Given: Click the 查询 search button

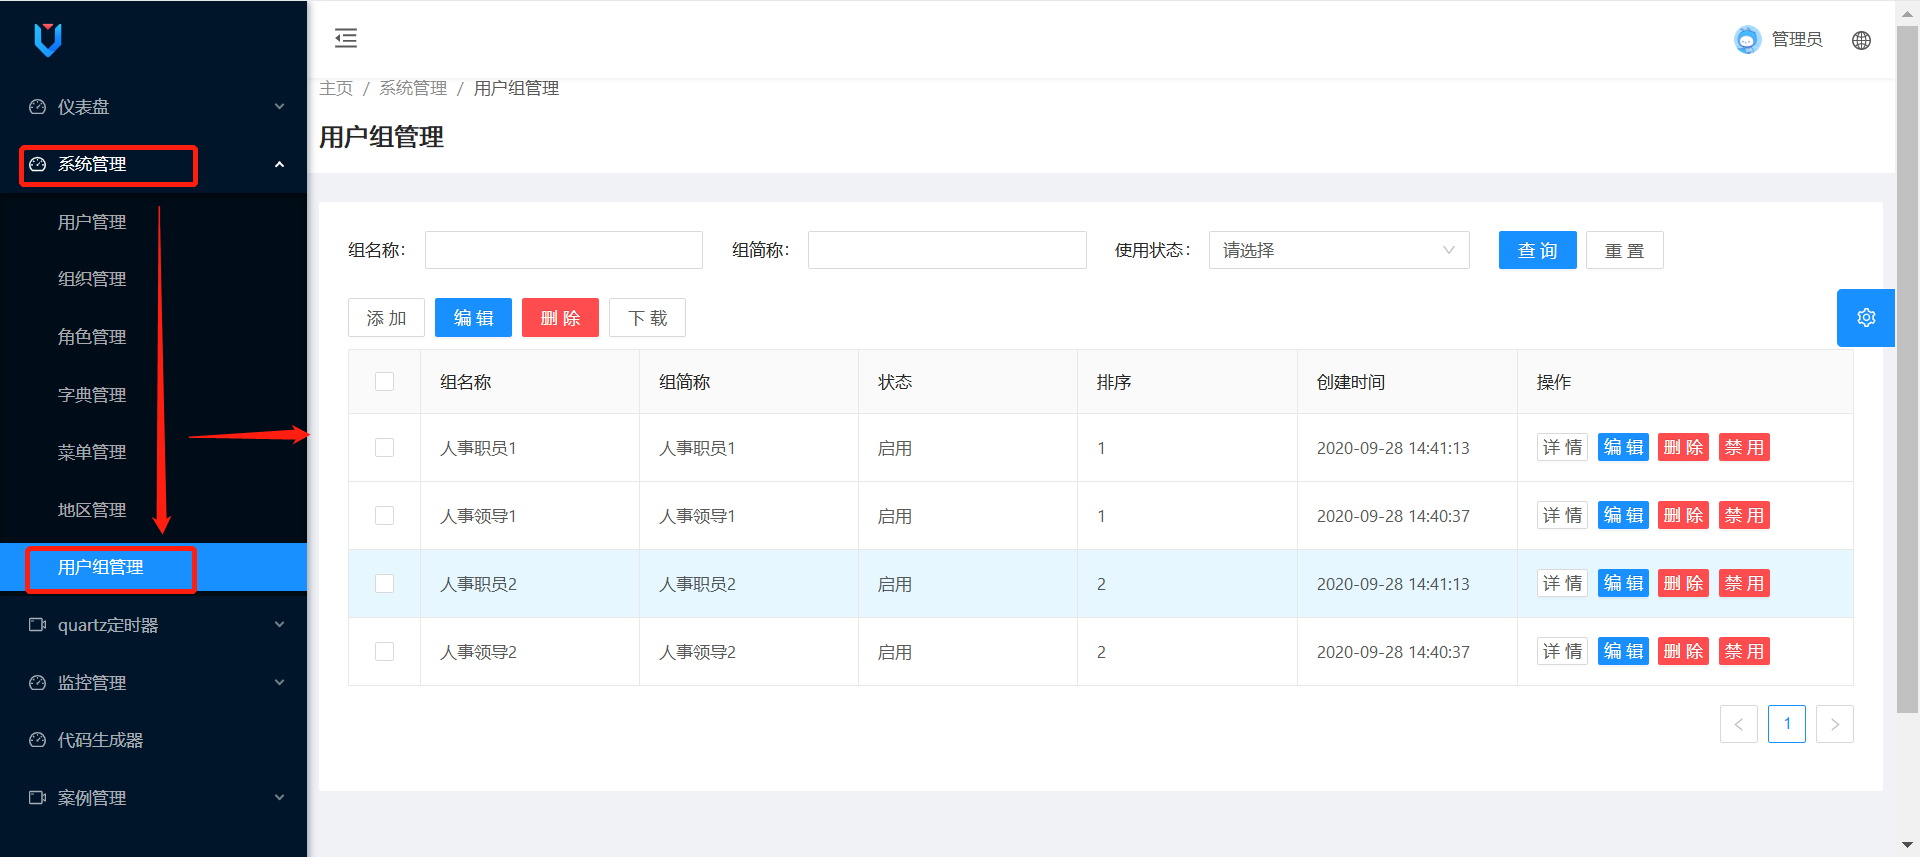Looking at the screenshot, I should (1537, 250).
